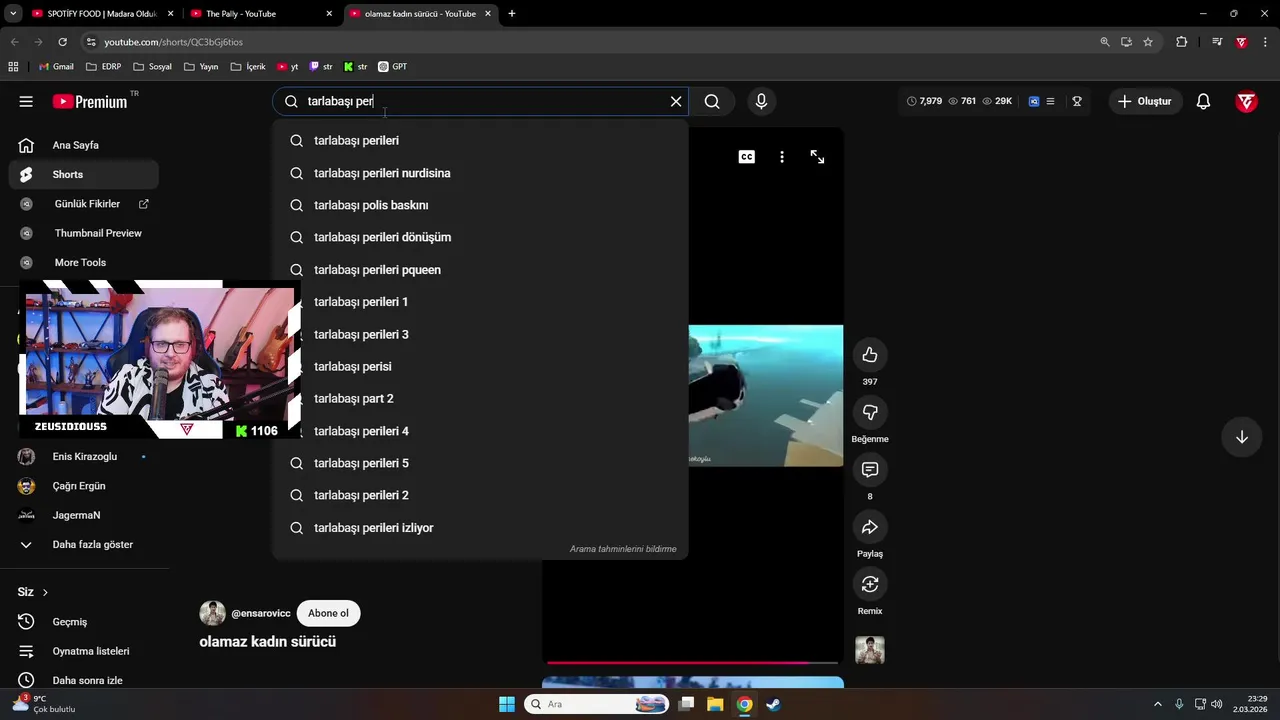
Task: Expand the Siz section chevron
Action: click(x=45, y=592)
